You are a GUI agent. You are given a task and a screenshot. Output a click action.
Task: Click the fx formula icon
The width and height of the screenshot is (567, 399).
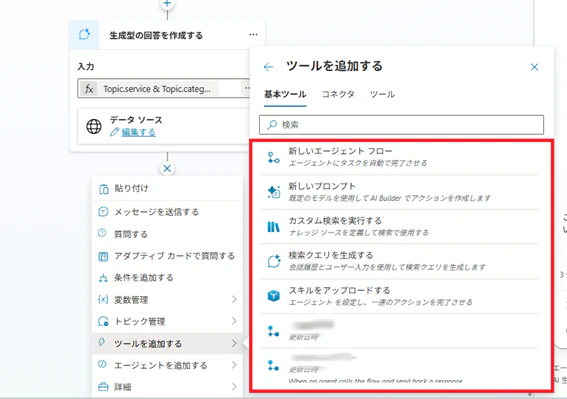pos(89,89)
